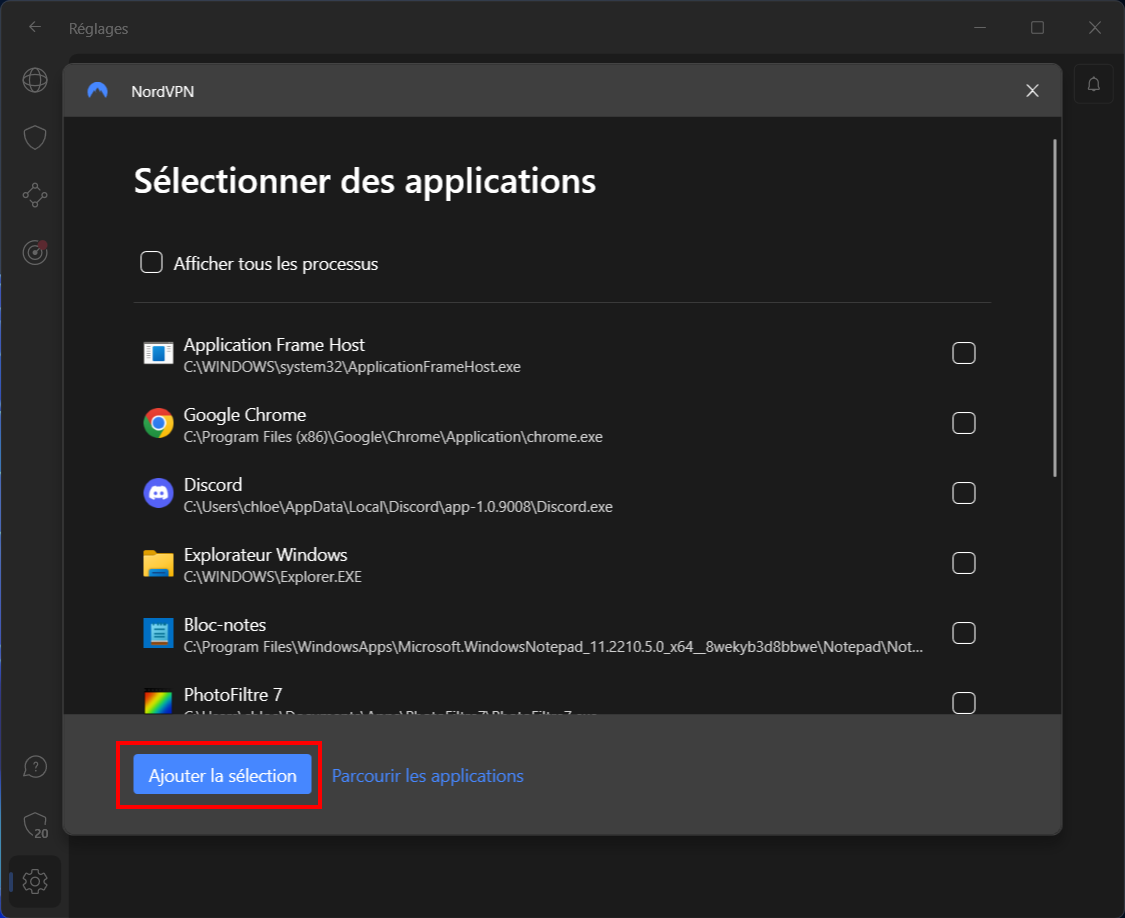Click the PhotoFiltre 7 app name
1125x918 pixels.
coord(233,695)
